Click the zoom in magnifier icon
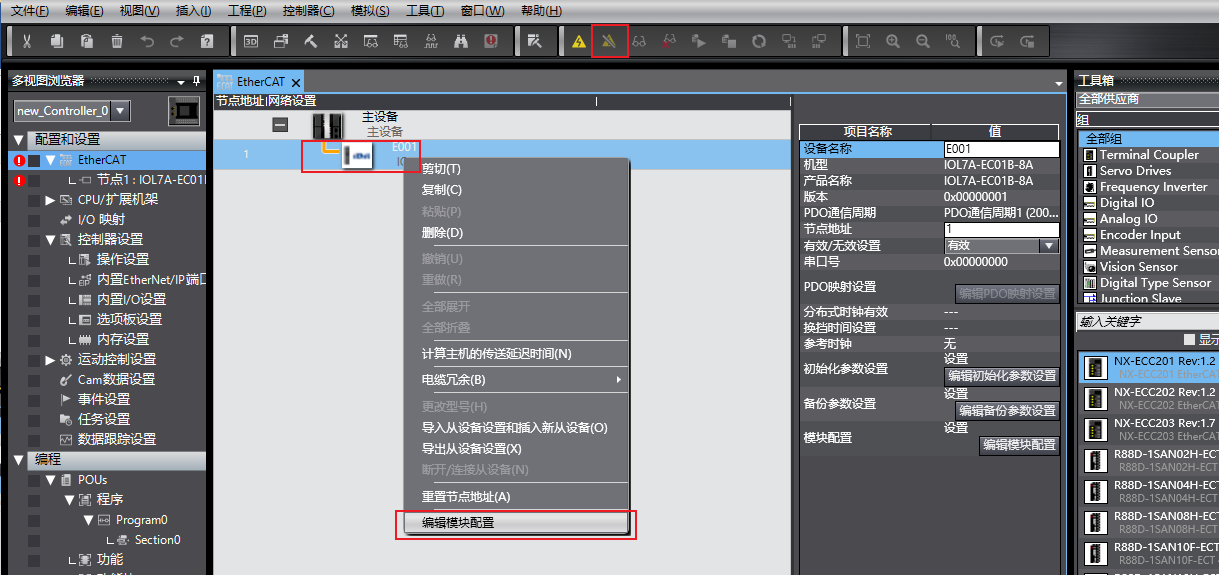The height and width of the screenshot is (575, 1219). (x=893, y=41)
